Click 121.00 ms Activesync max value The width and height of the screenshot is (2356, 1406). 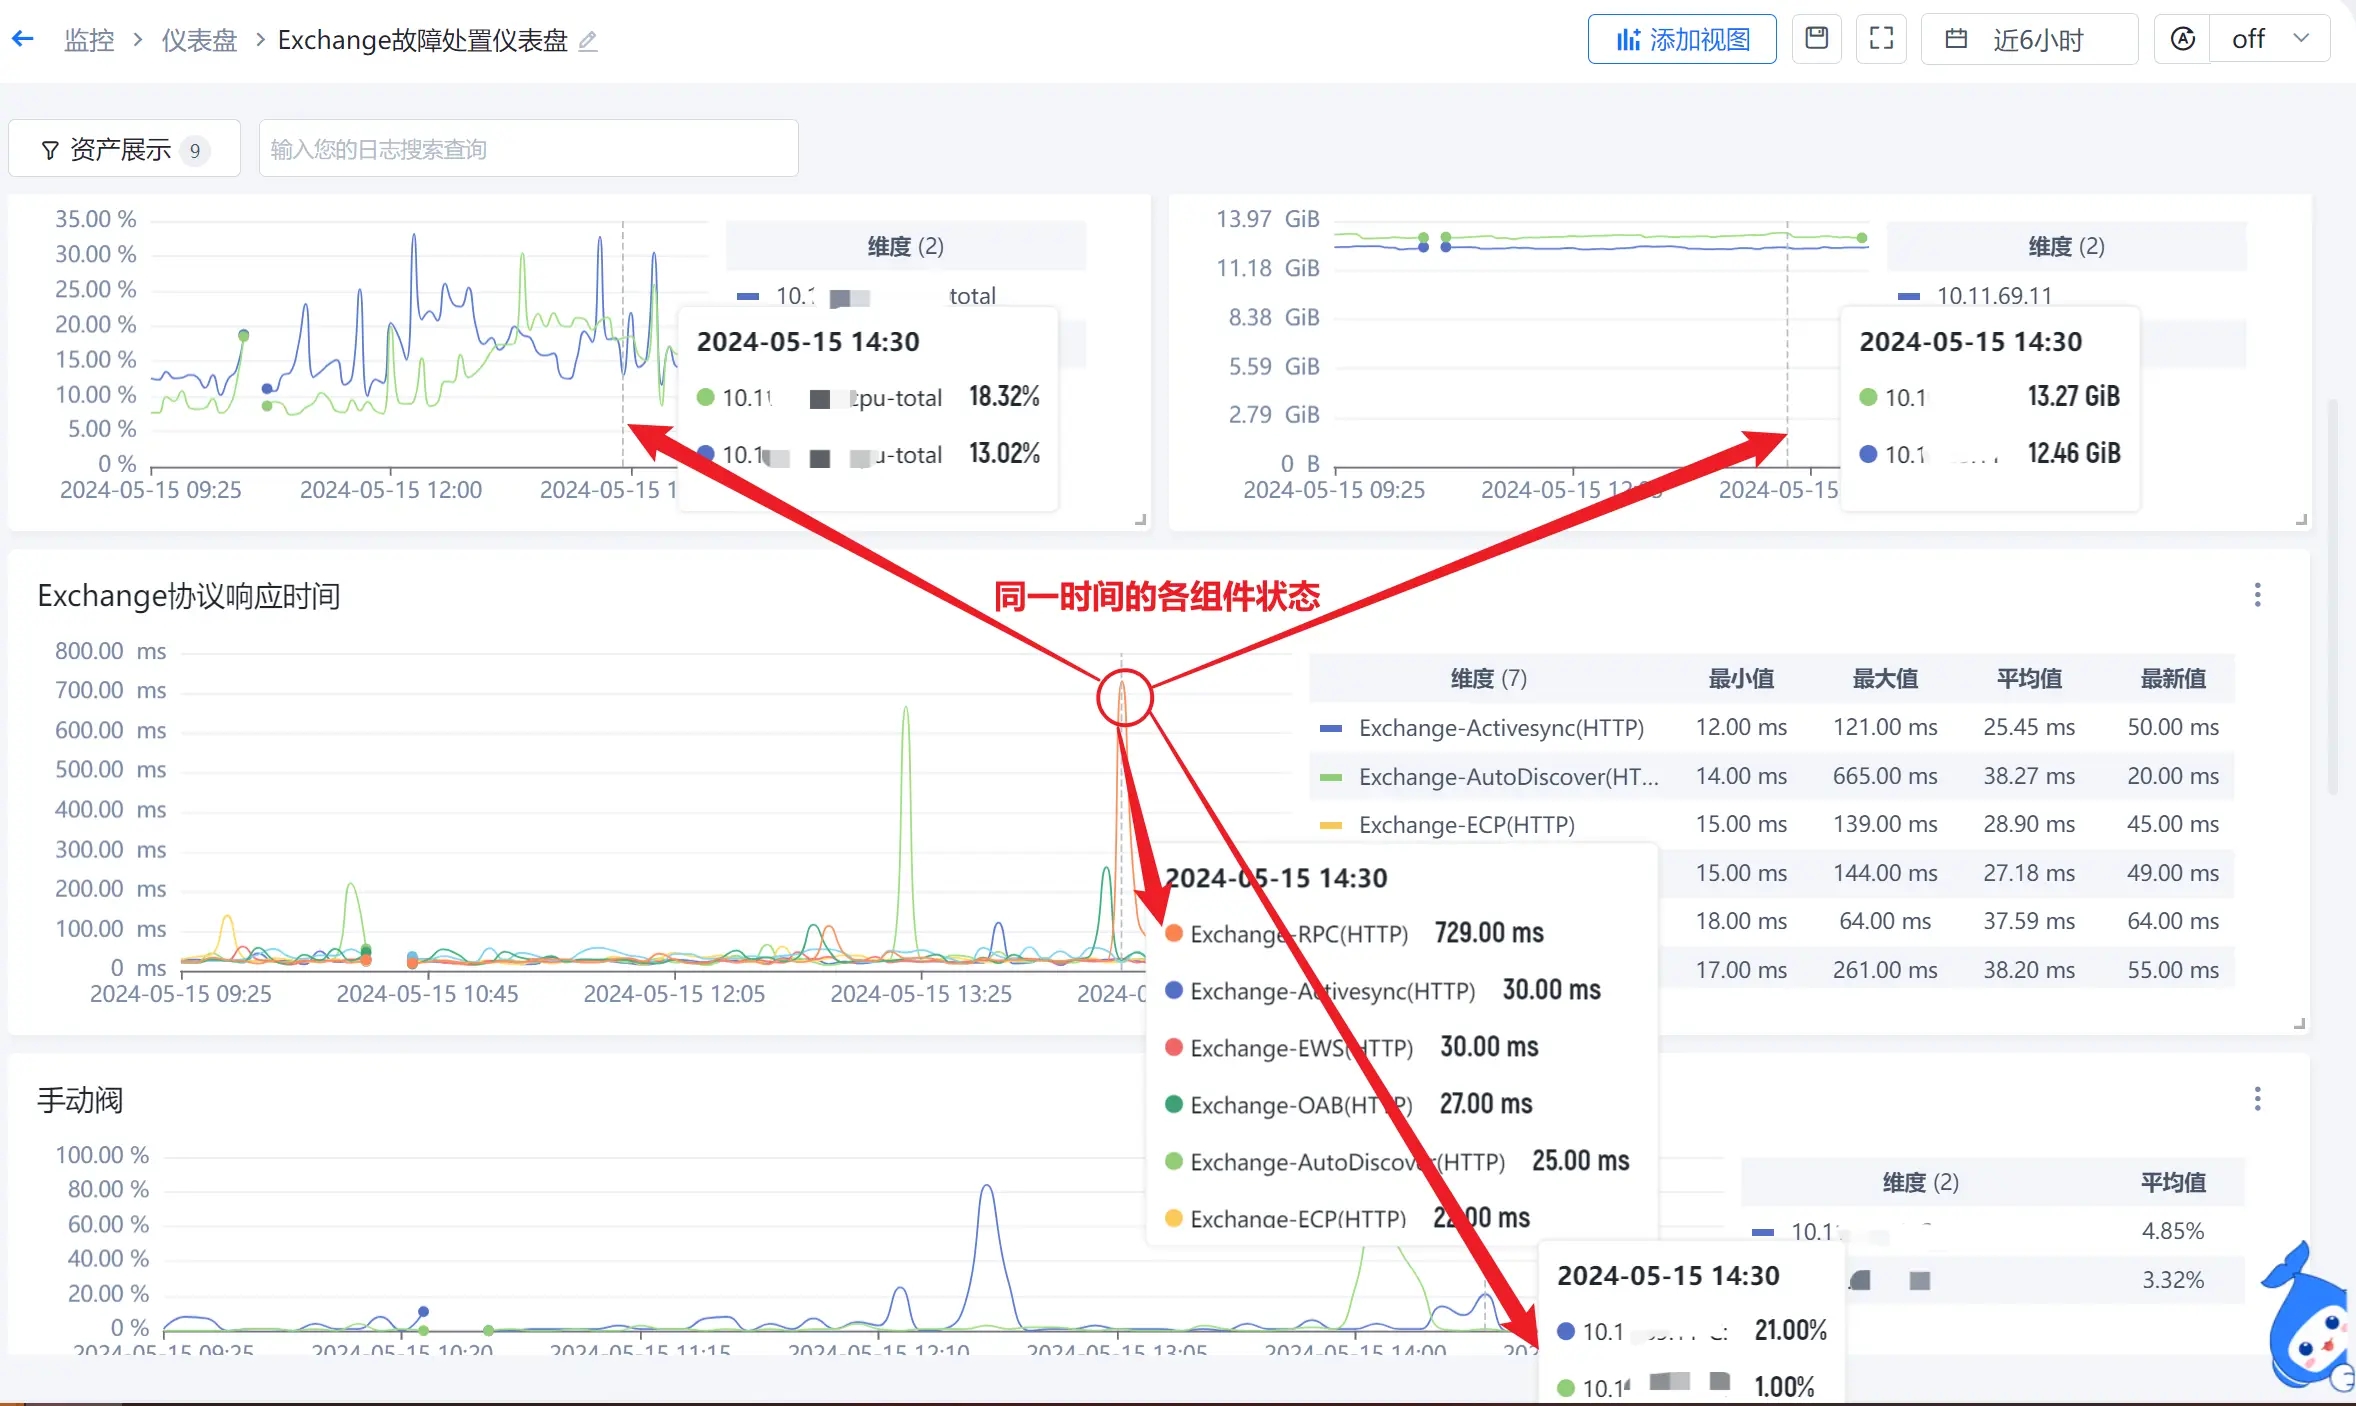(1885, 728)
